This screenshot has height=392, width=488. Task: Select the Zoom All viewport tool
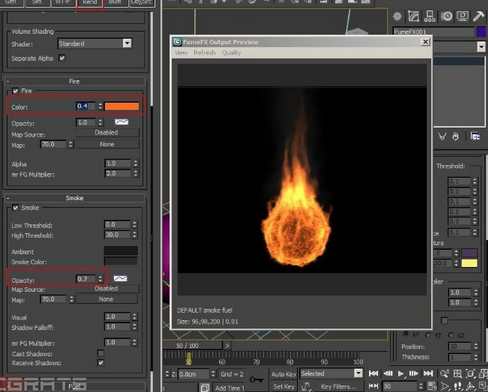click(457, 374)
